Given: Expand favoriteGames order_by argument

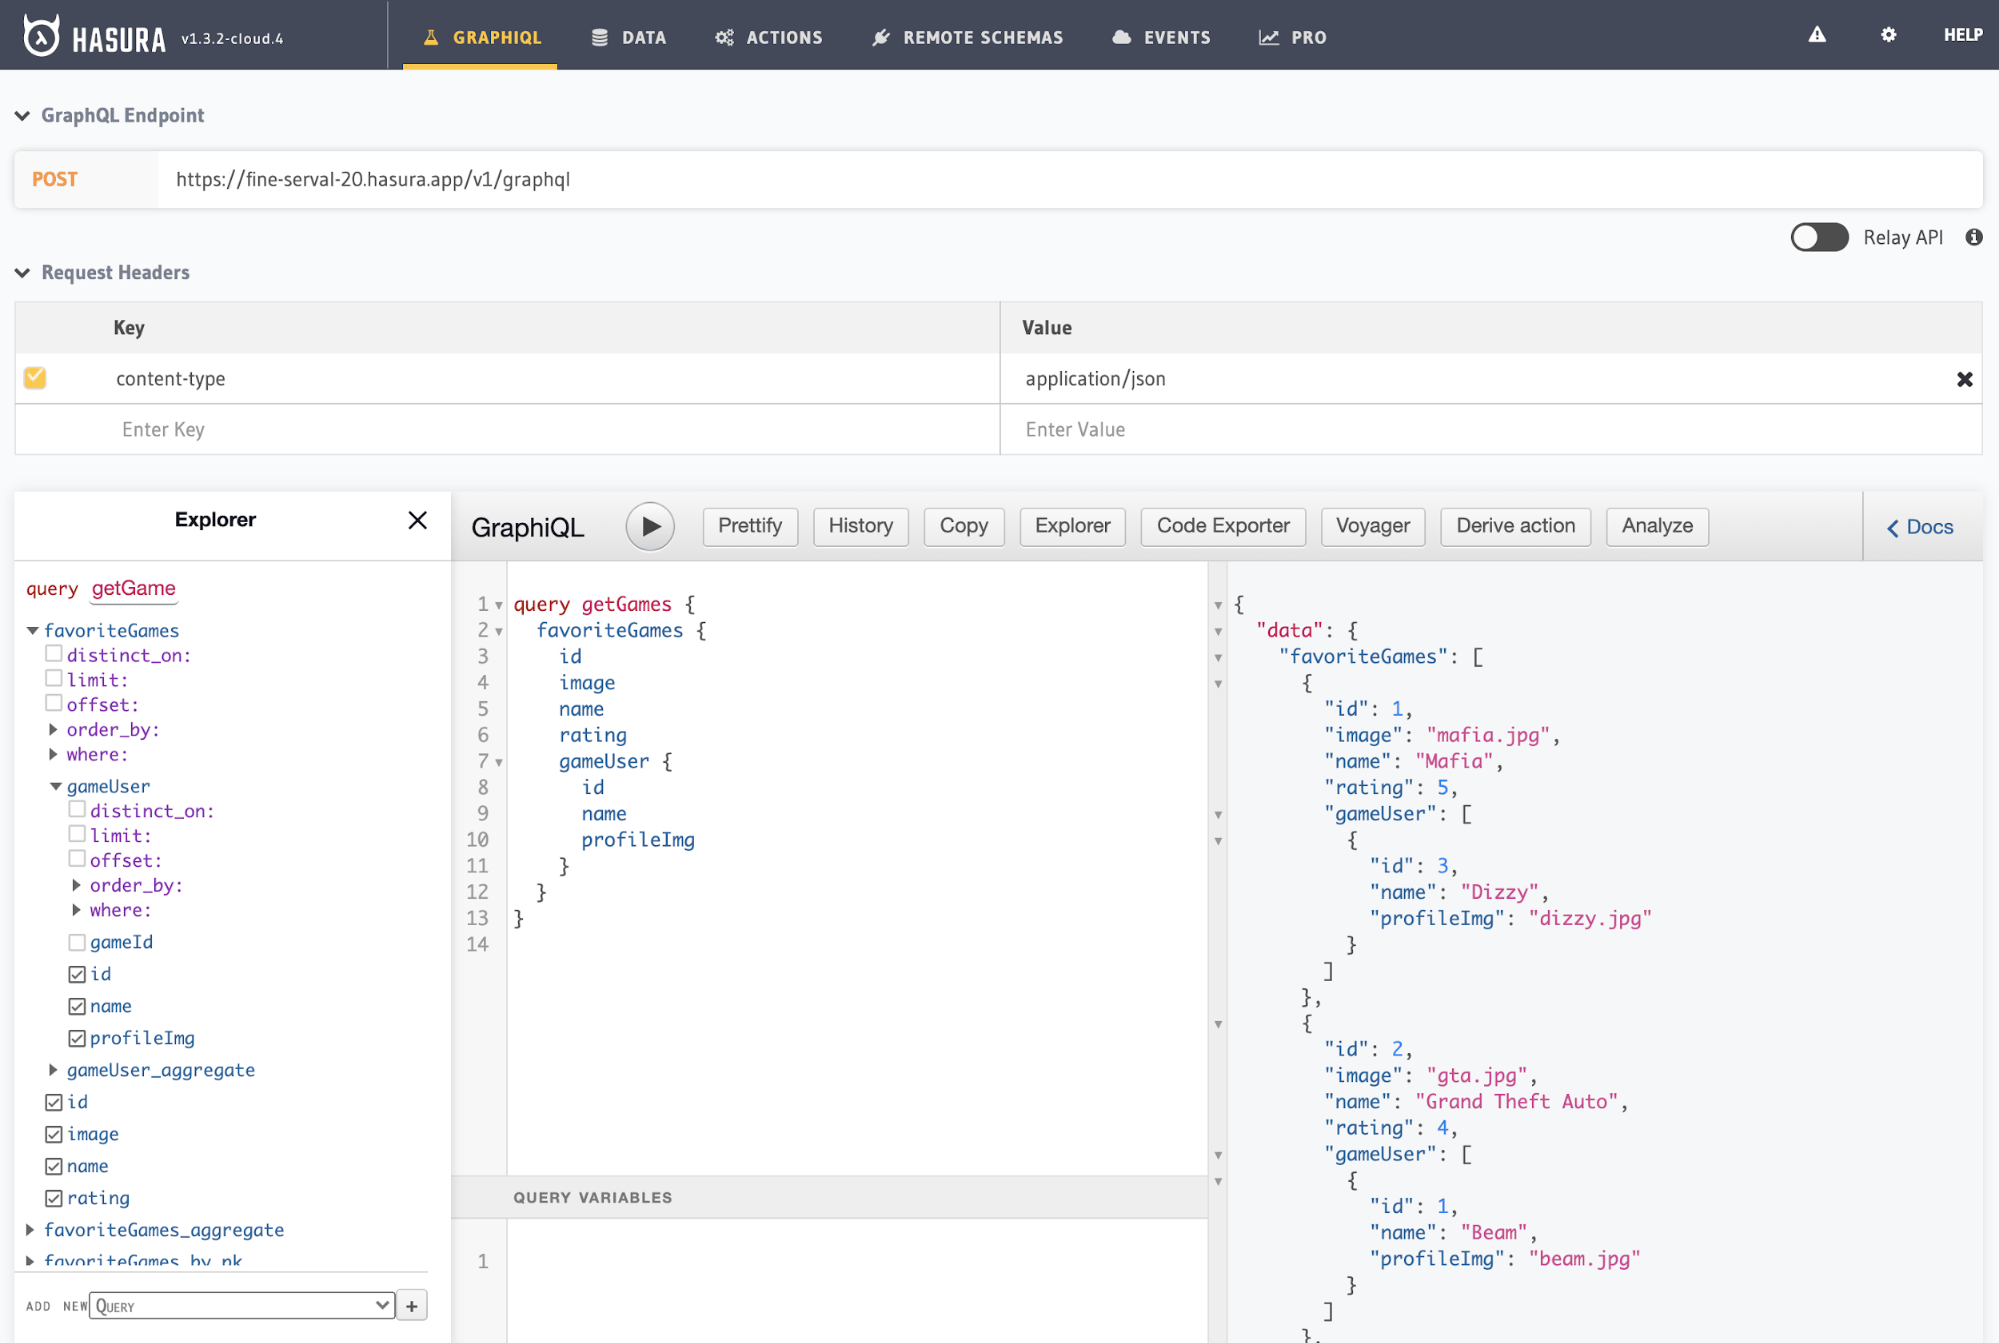Looking at the screenshot, I should click(54, 730).
